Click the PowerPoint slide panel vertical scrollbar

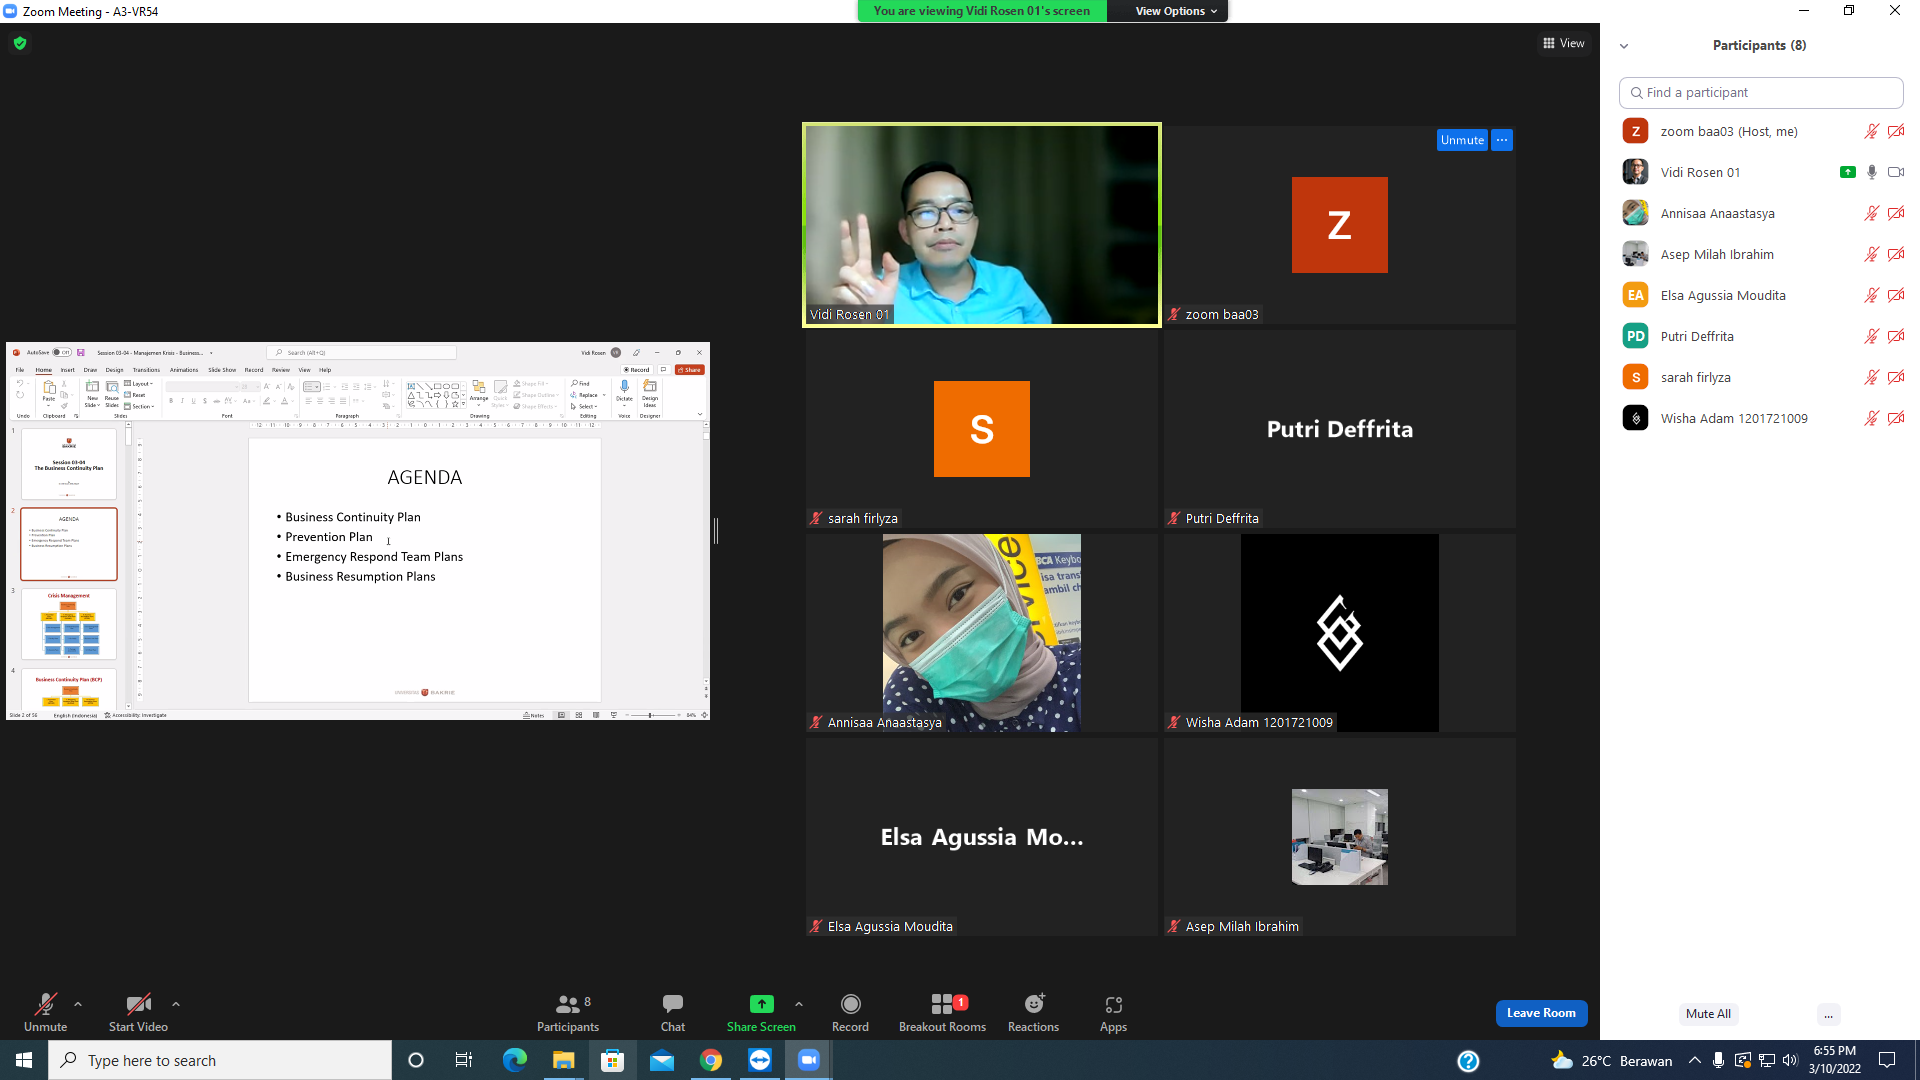128,566
